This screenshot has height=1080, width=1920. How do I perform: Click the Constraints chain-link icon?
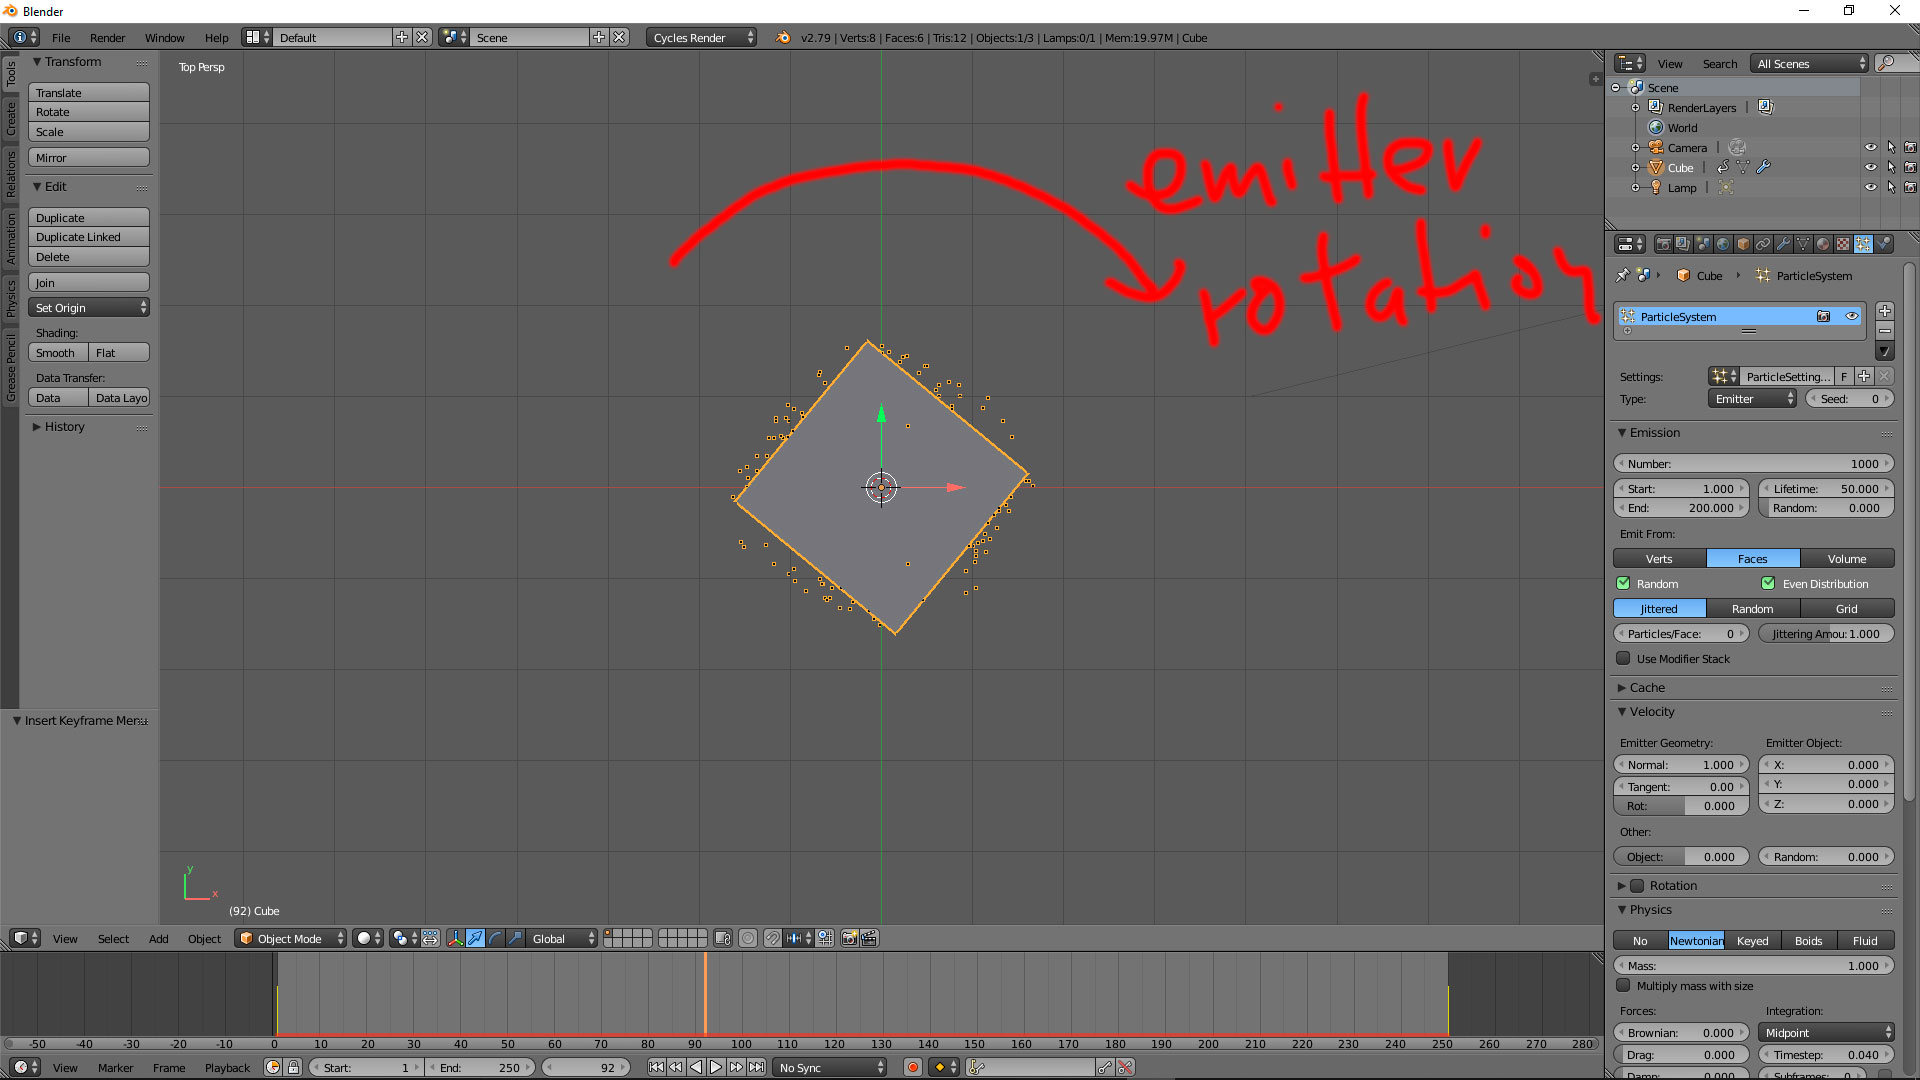click(1763, 244)
